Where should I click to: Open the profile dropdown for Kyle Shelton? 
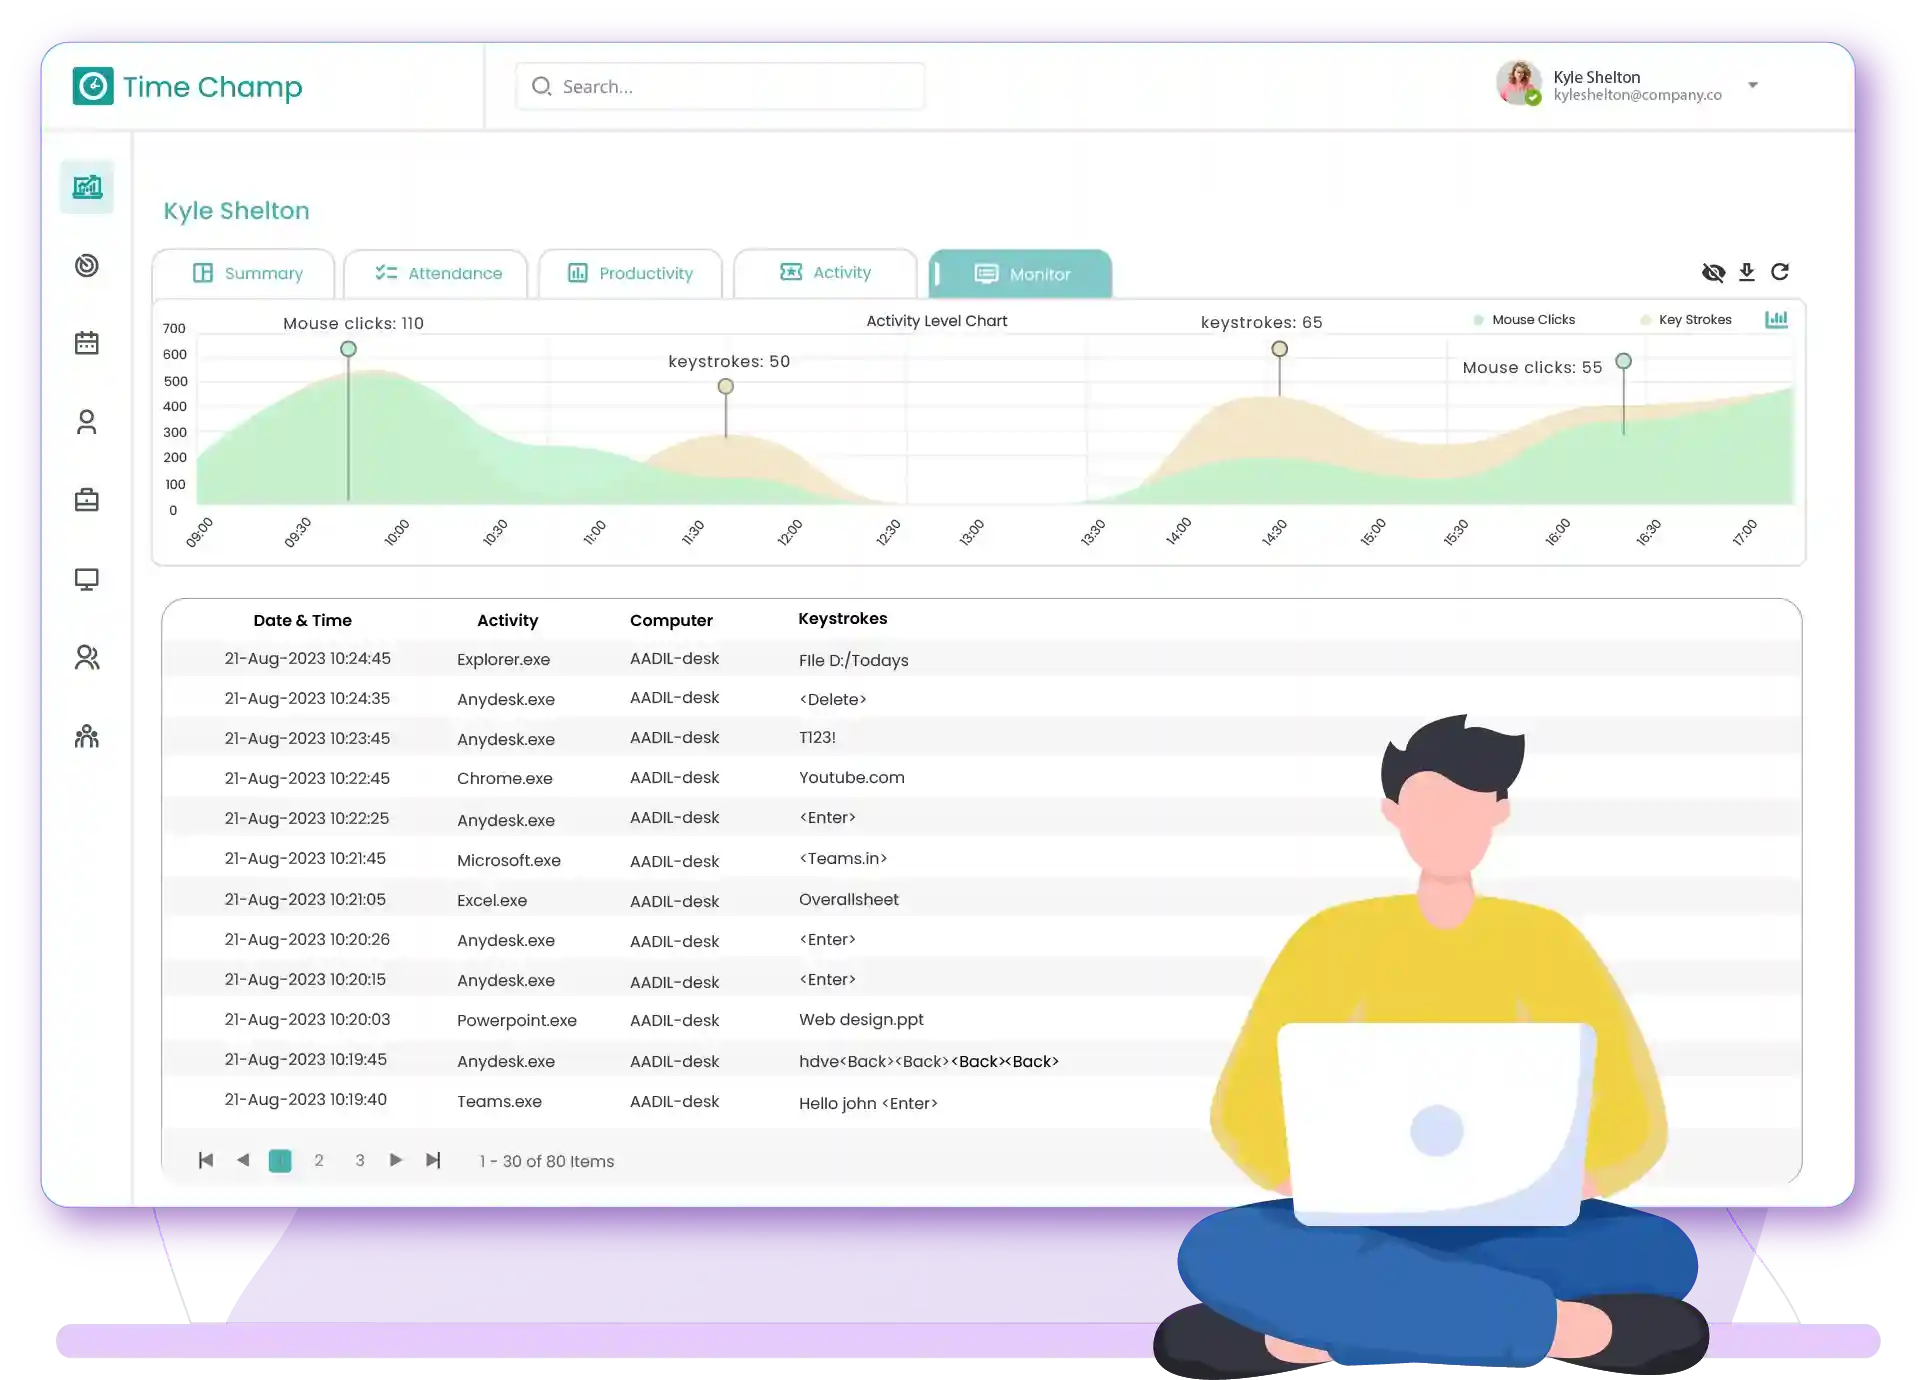[1753, 85]
